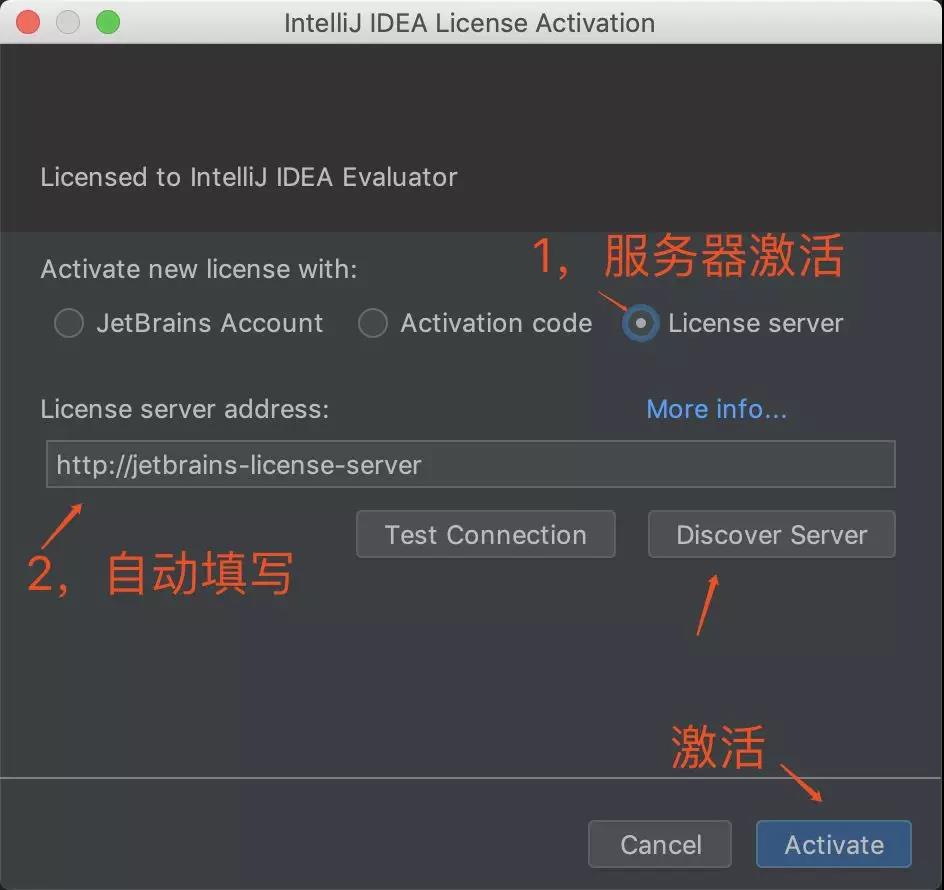This screenshot has width=944, height=890.
Task: Click the gray minimize window button
Action: point(67,22)
